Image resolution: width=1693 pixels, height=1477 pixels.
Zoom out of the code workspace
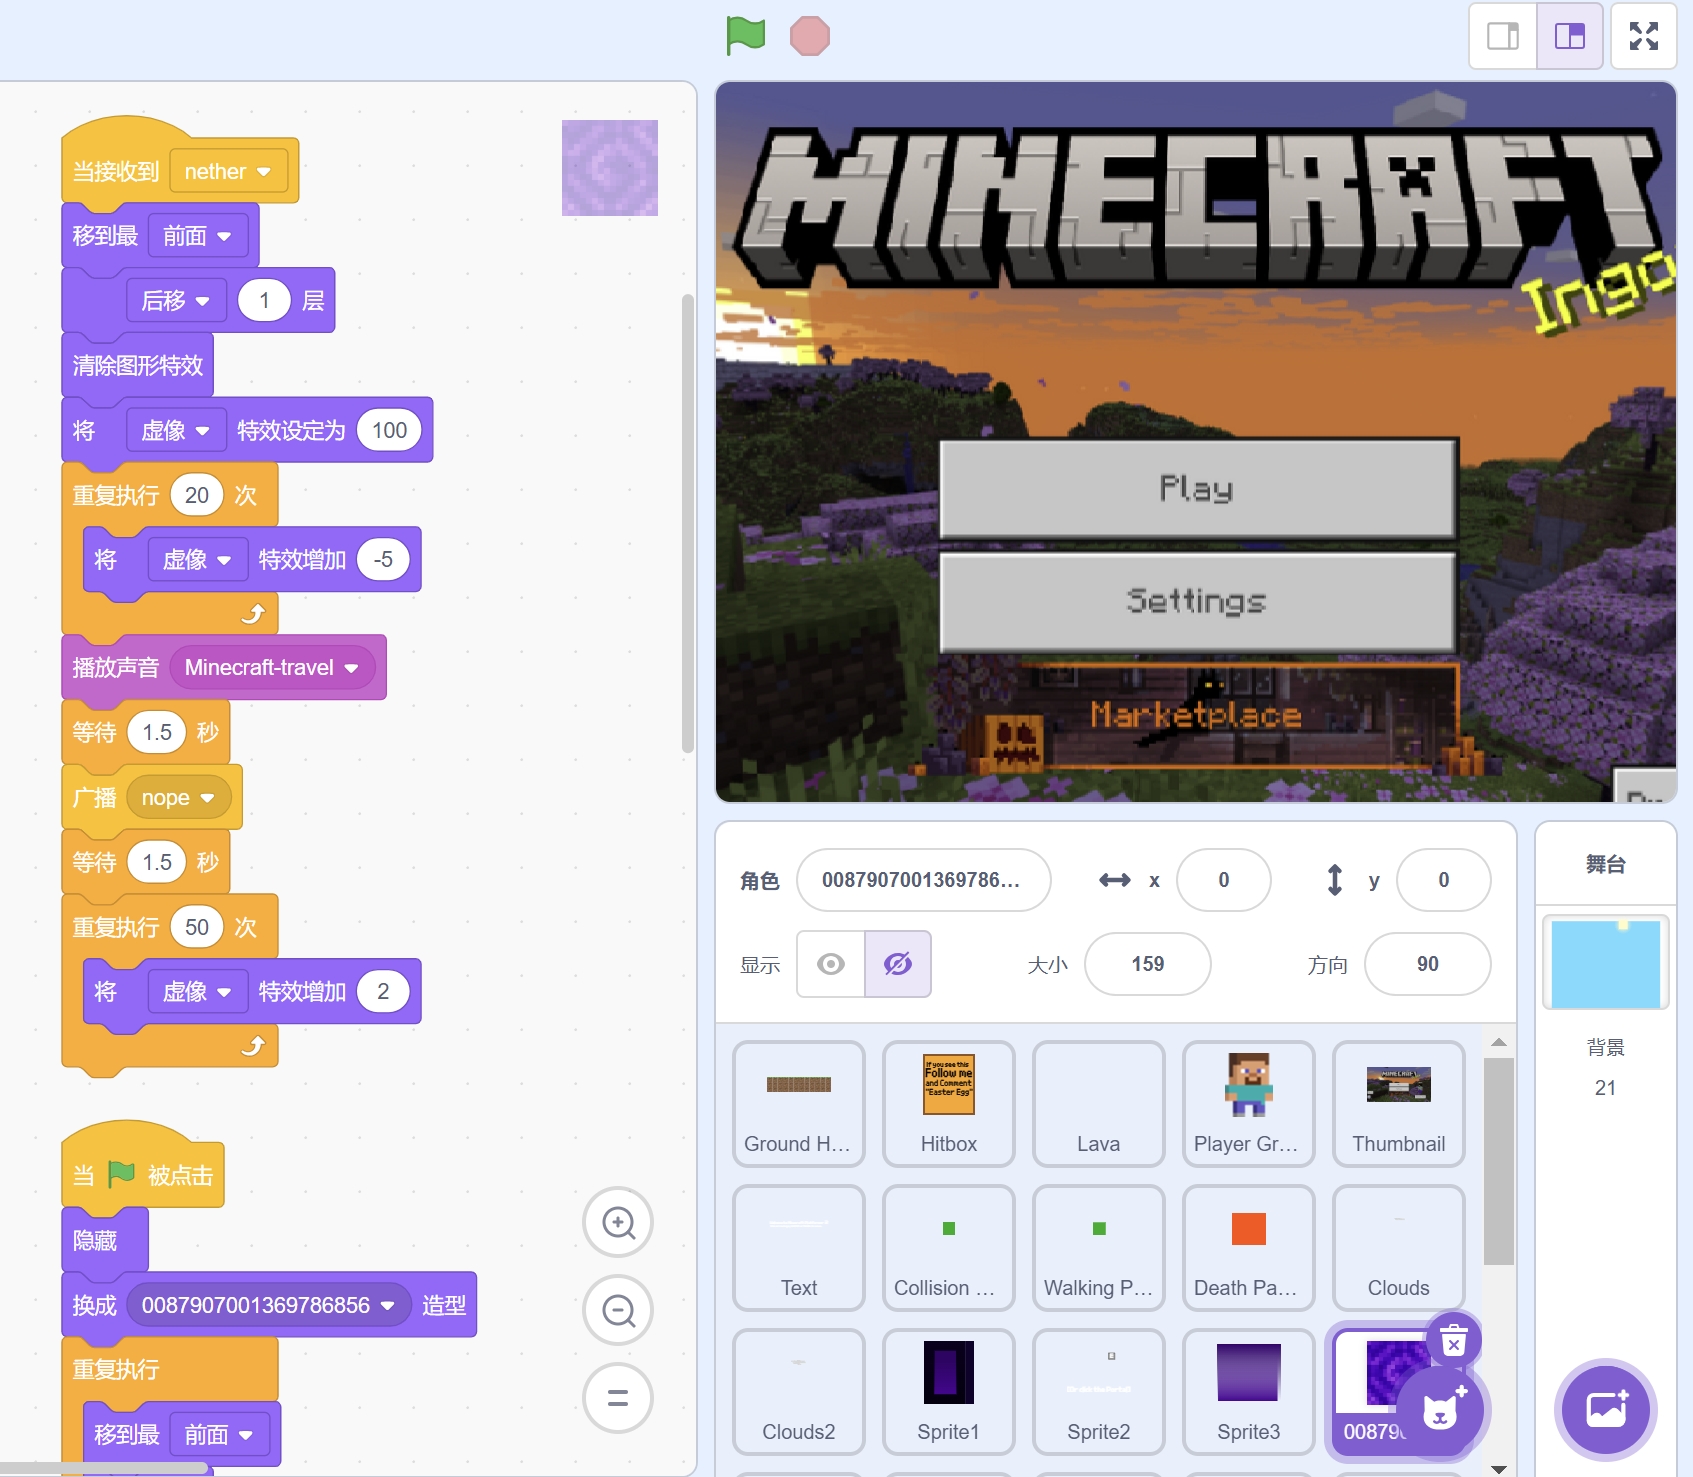click(618, 1310)
